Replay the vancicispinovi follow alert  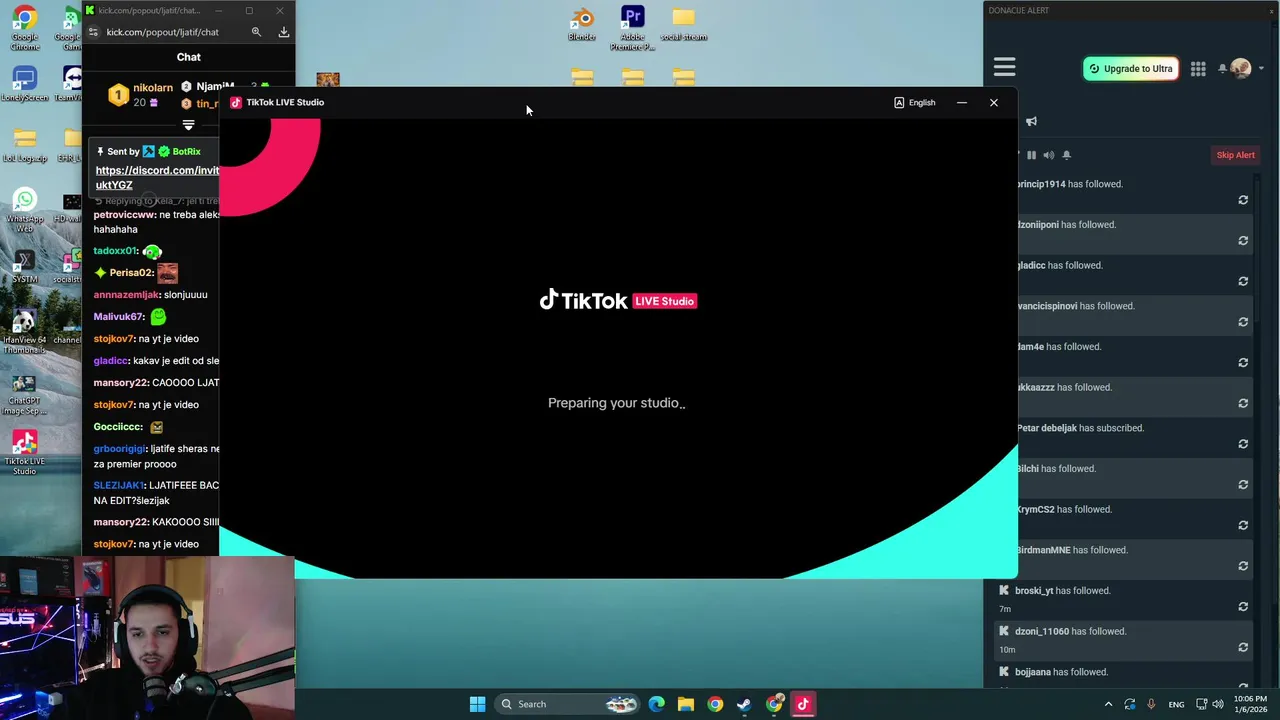(x=1243, y=322)
